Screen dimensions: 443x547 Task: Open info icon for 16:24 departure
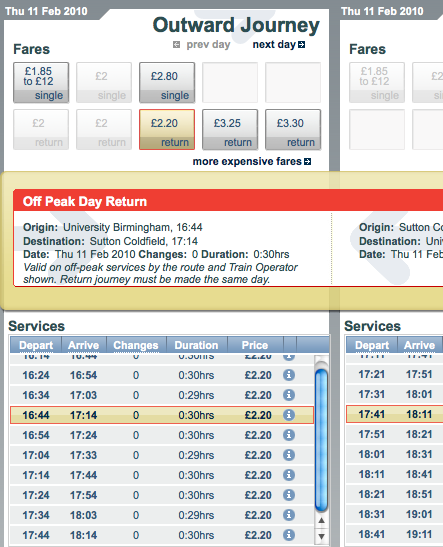coord(289,375)
